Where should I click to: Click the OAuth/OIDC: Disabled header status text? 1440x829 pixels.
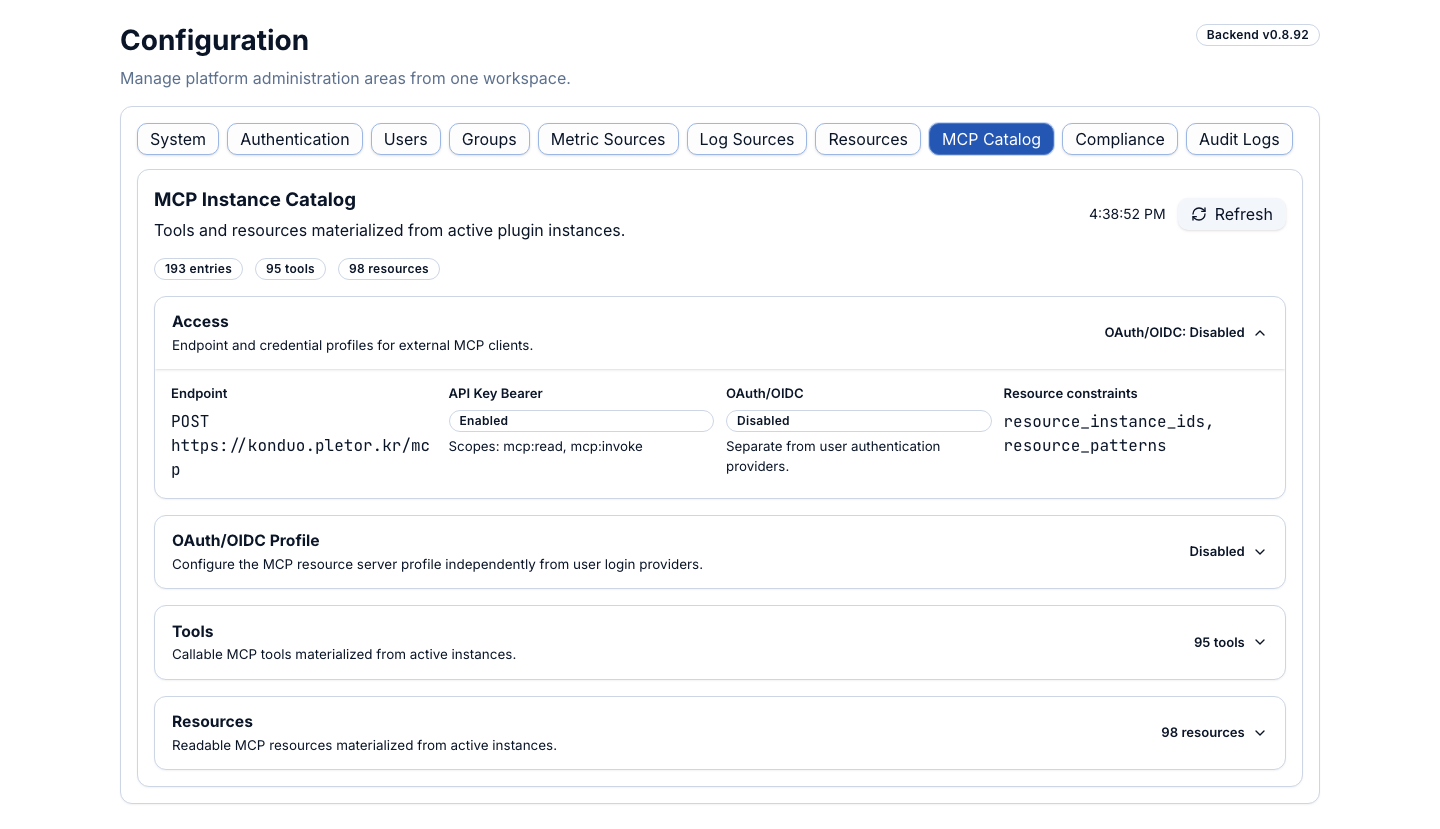[x=1174, y=333]
